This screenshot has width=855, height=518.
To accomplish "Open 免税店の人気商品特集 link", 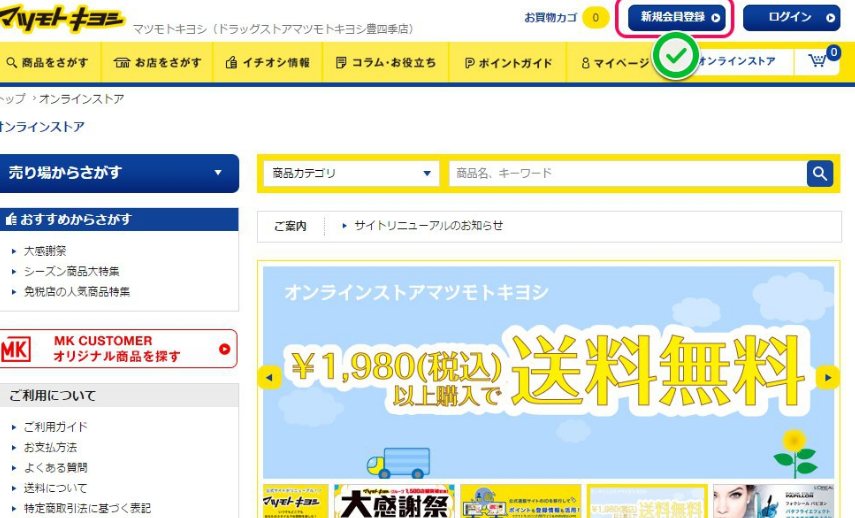I will (x=76, y=292).
